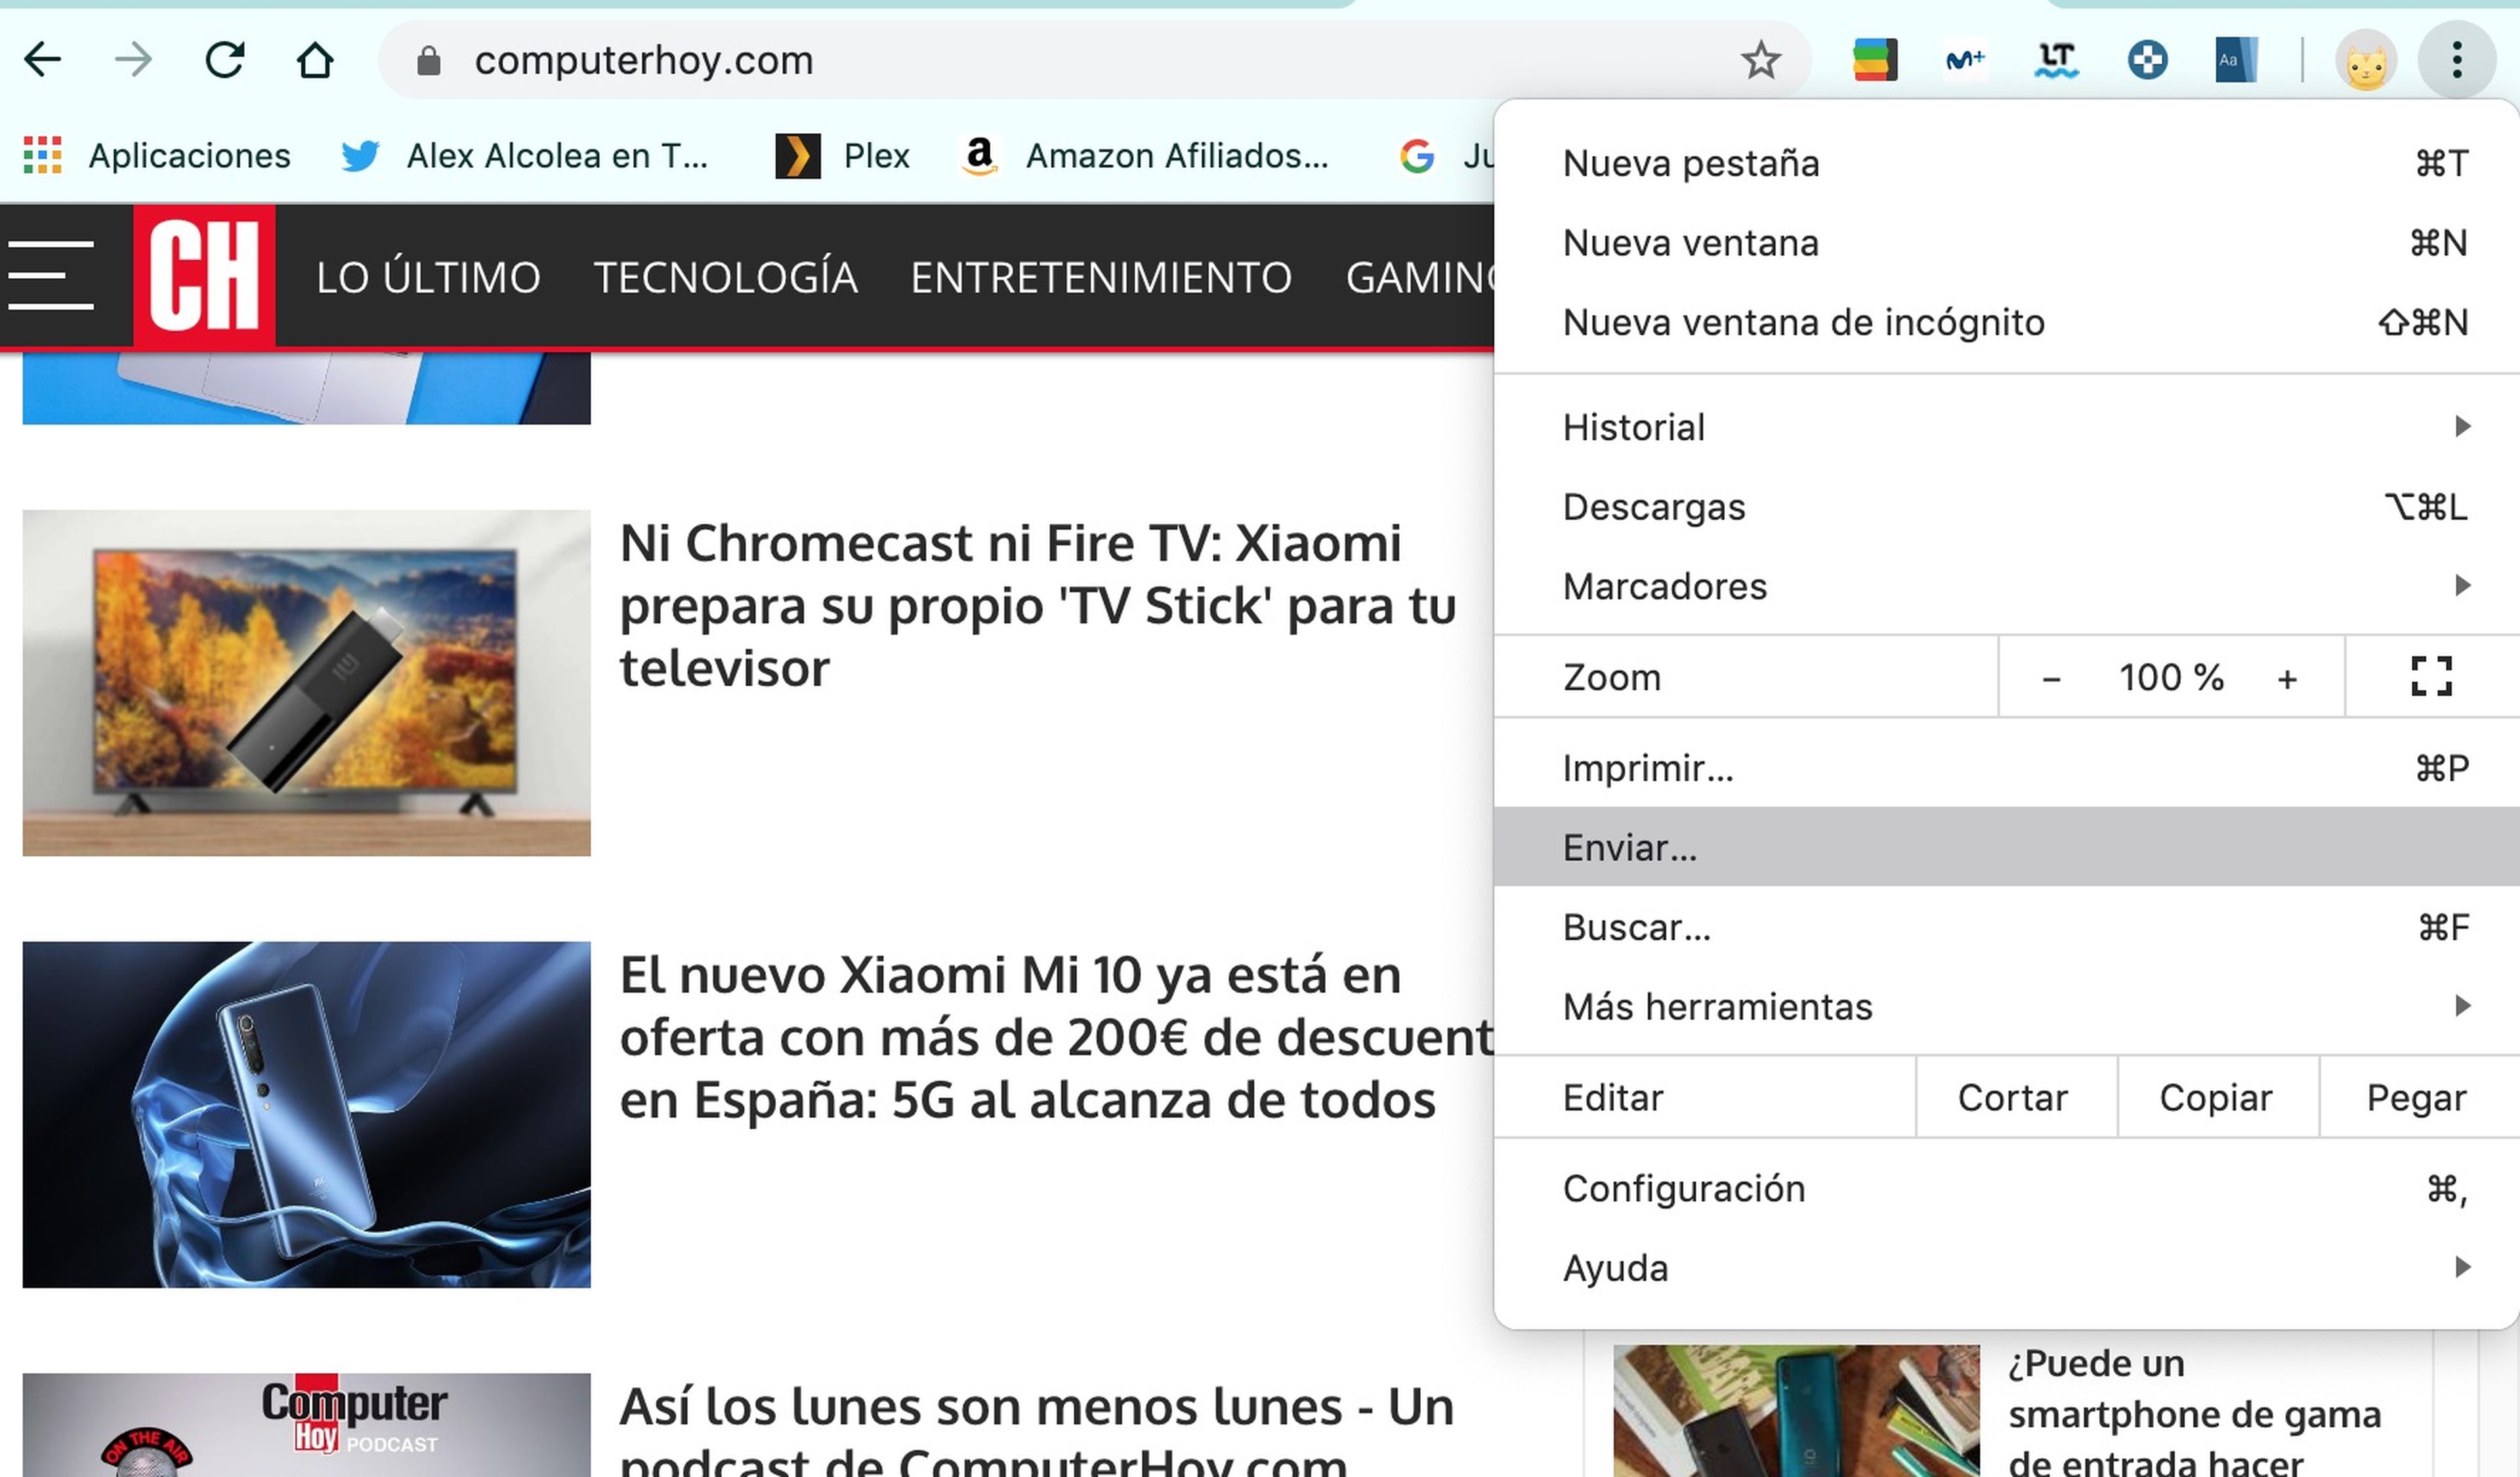The height and width of the screenshot is (1477, 2520).
Task: Open Configuración from the menu
Action: [2006, 1189]
